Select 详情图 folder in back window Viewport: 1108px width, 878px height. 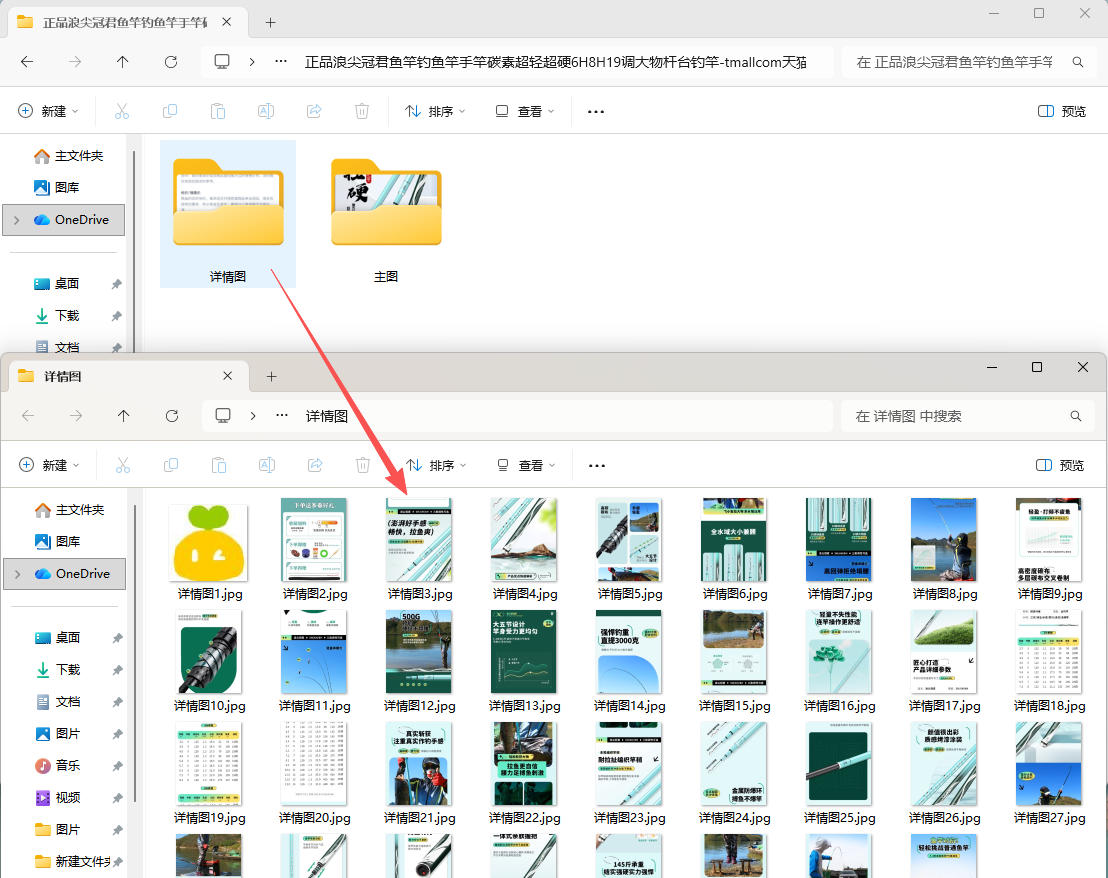(228, 215)
